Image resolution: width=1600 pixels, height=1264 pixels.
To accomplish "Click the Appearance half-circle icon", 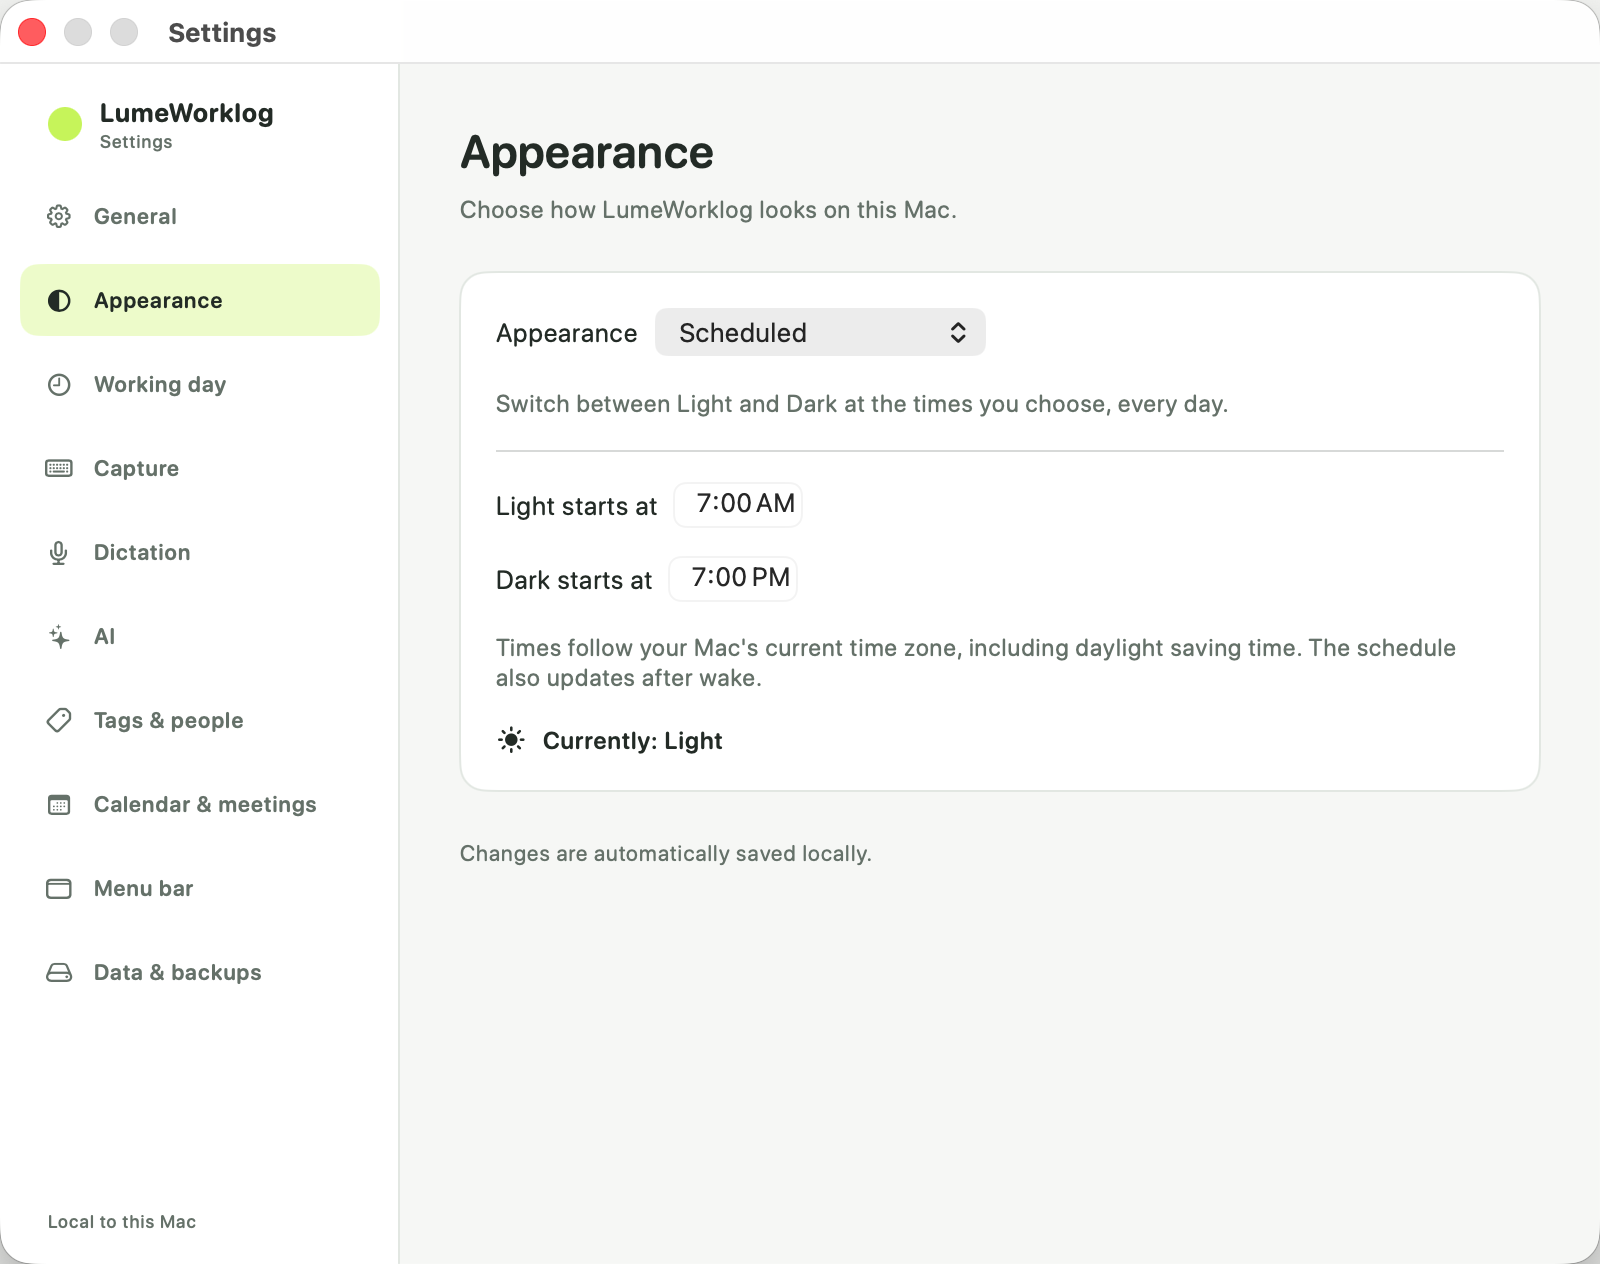I will tap(59, 300).
